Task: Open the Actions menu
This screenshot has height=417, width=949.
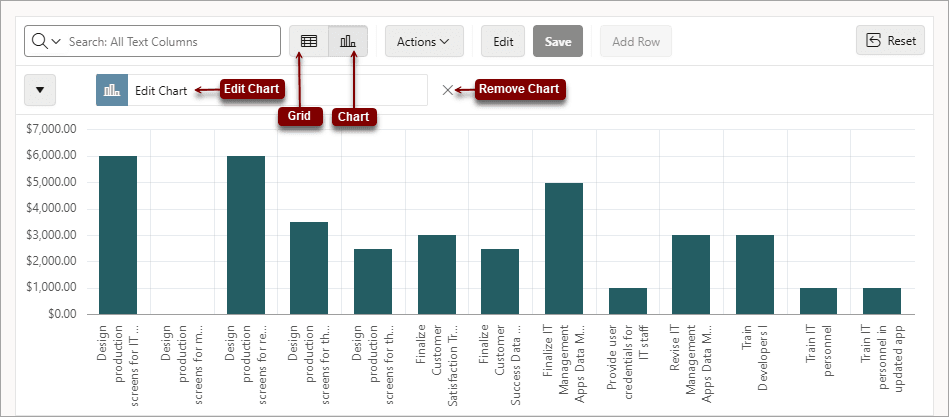Action: 424,41
